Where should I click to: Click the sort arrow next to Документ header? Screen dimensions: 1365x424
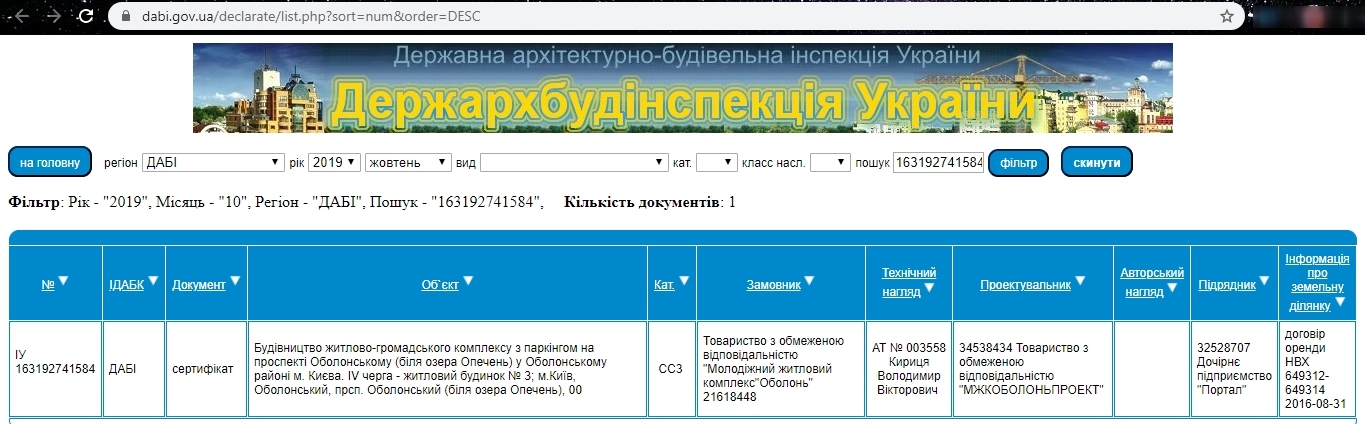[235, 282]
